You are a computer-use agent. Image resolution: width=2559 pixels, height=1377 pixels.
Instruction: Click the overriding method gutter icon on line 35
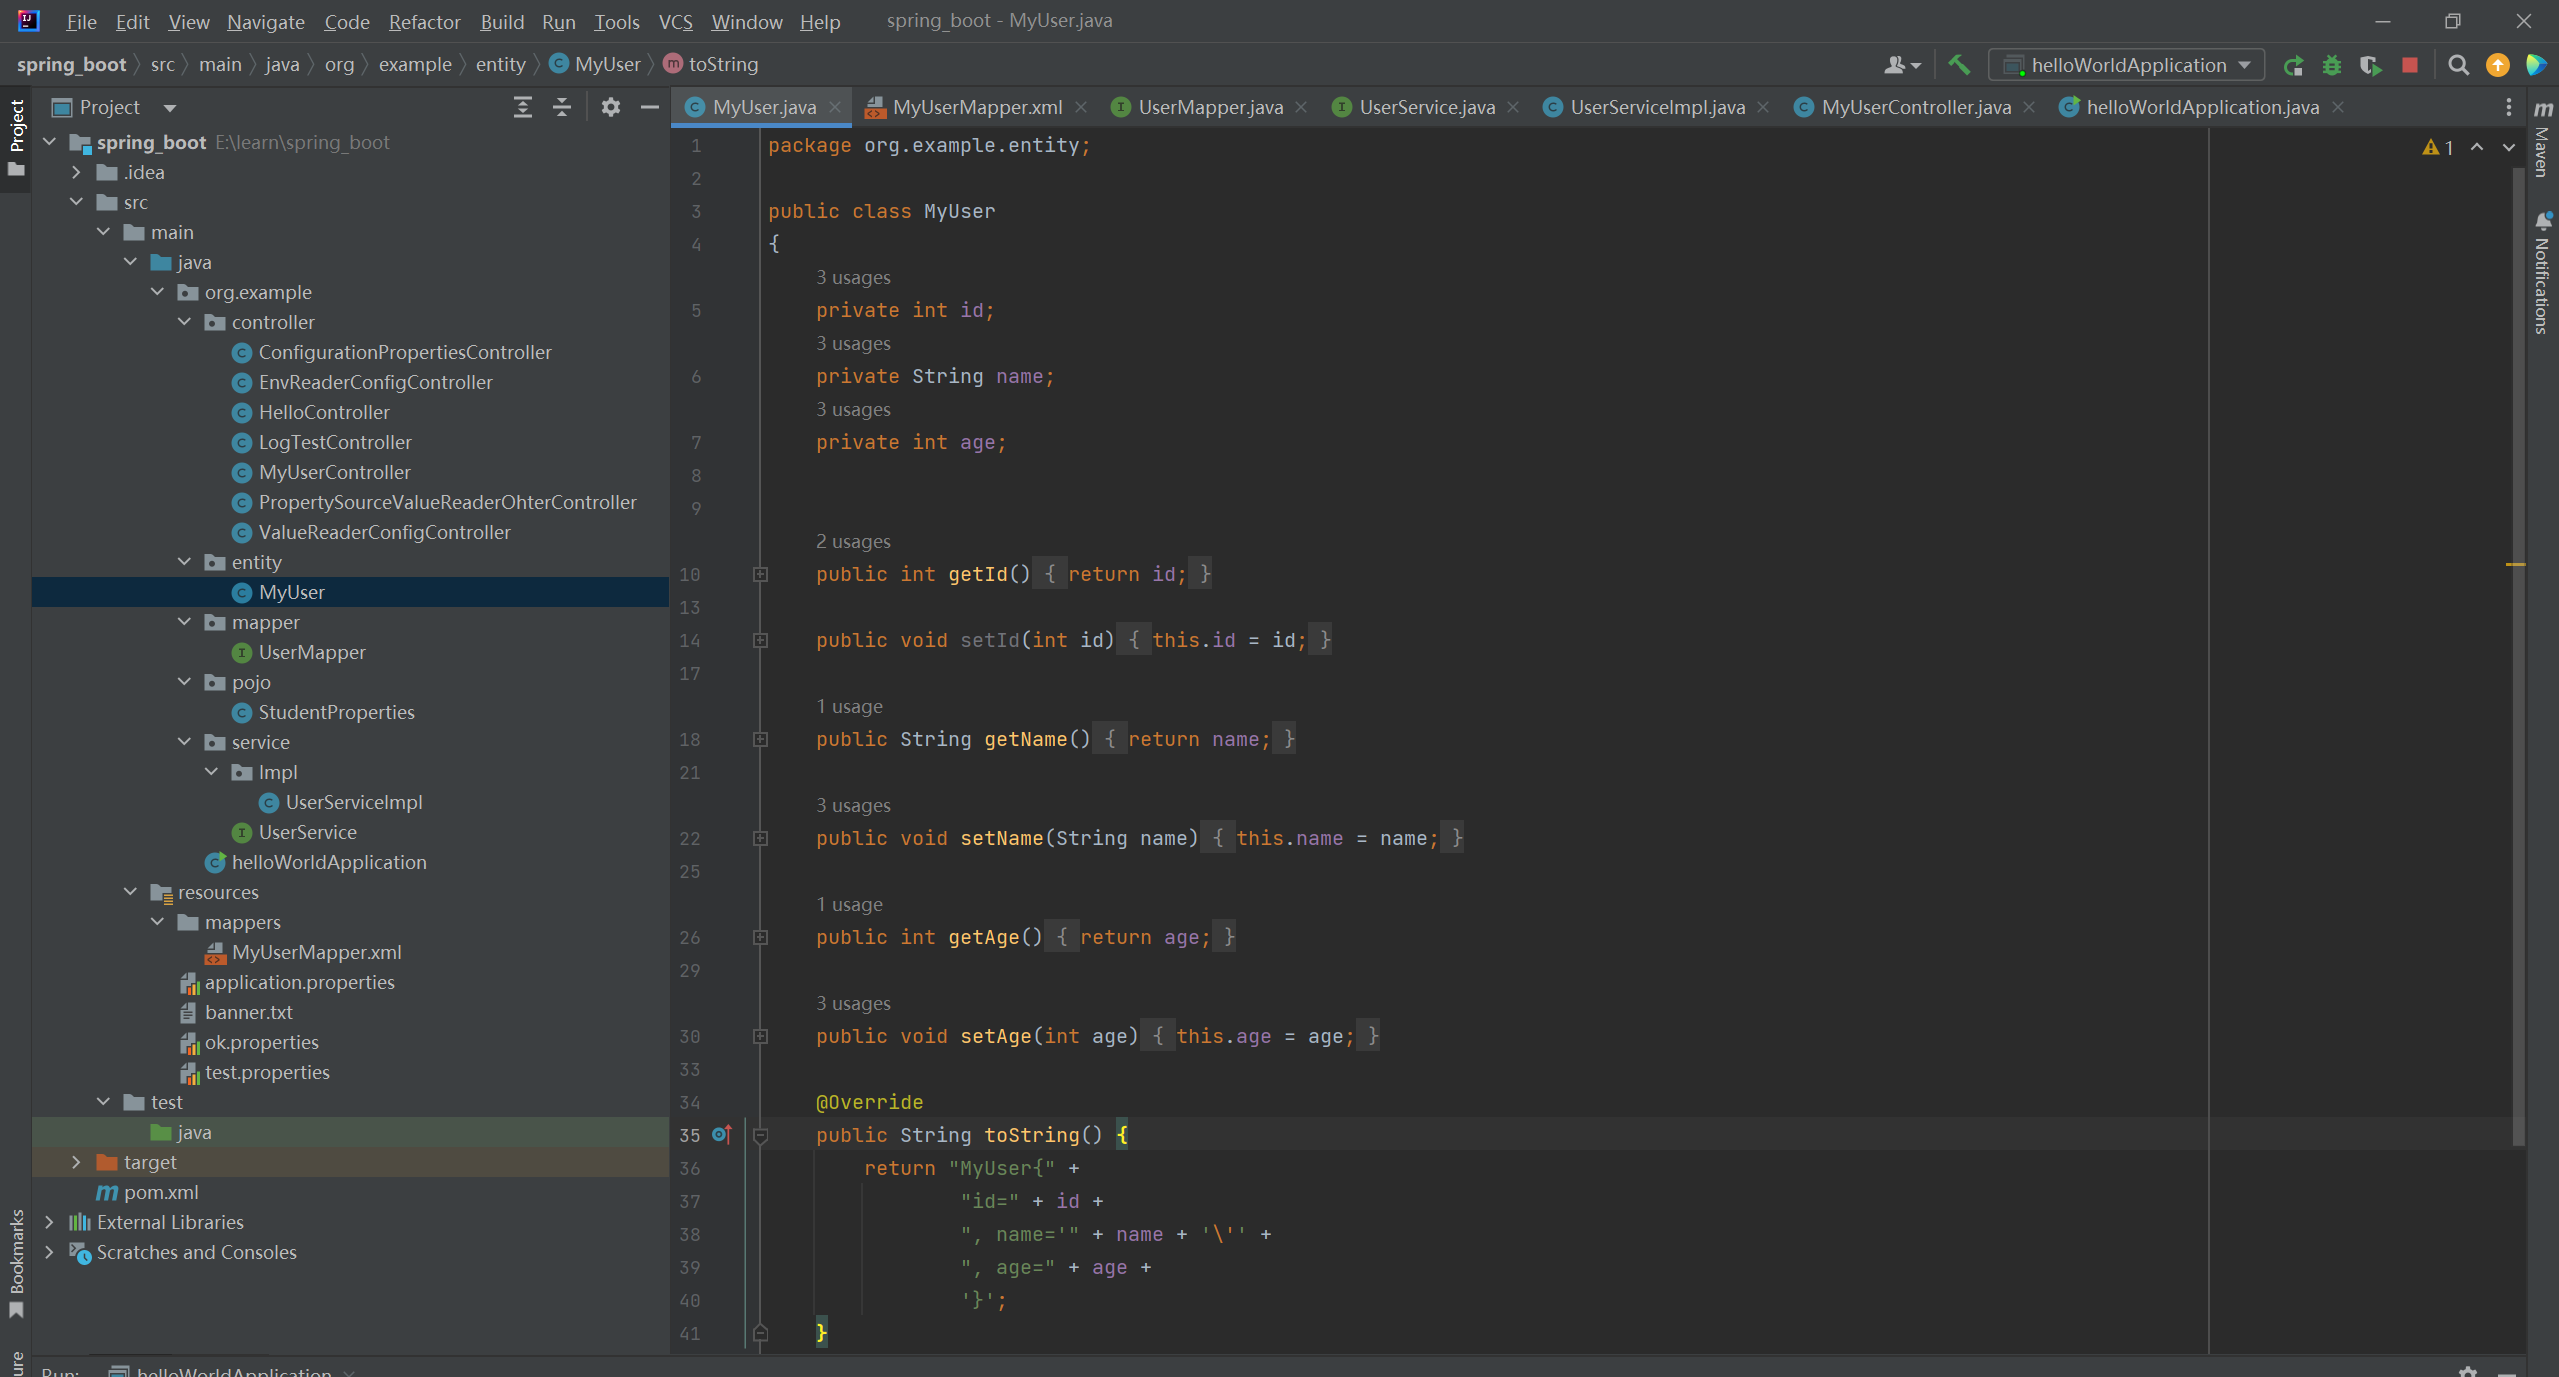pyautogui.click(x=722, y=1134)
